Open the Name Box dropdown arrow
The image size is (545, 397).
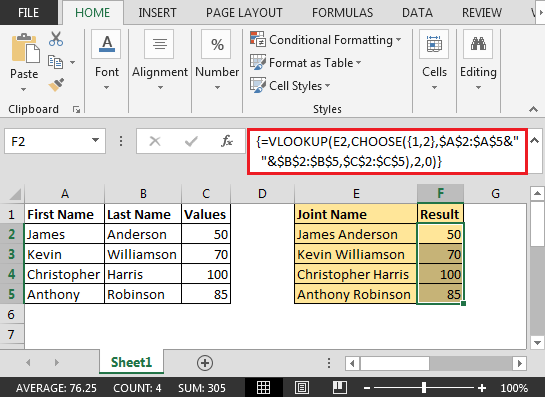click(x=95, y=140)
